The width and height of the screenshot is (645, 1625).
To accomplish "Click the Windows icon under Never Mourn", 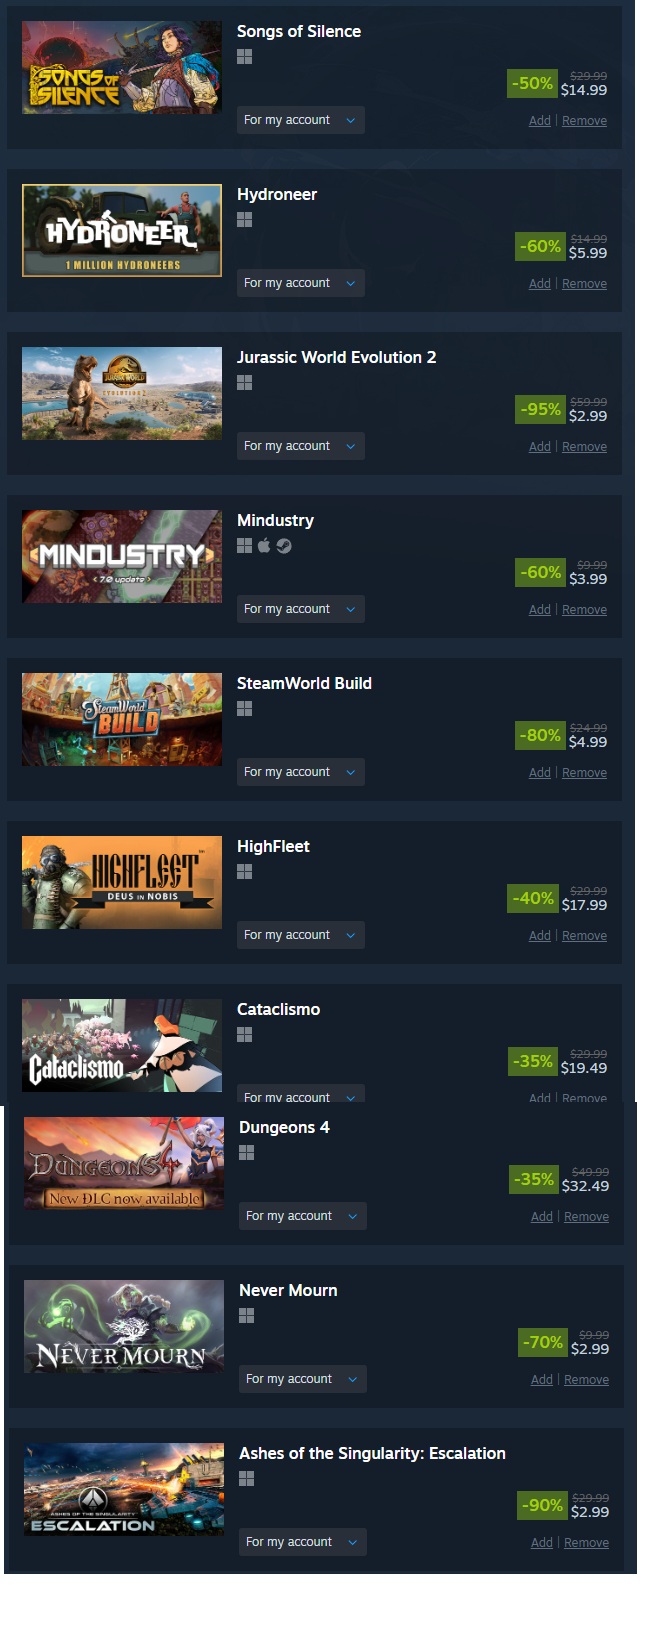I will tap(246, 1316).
